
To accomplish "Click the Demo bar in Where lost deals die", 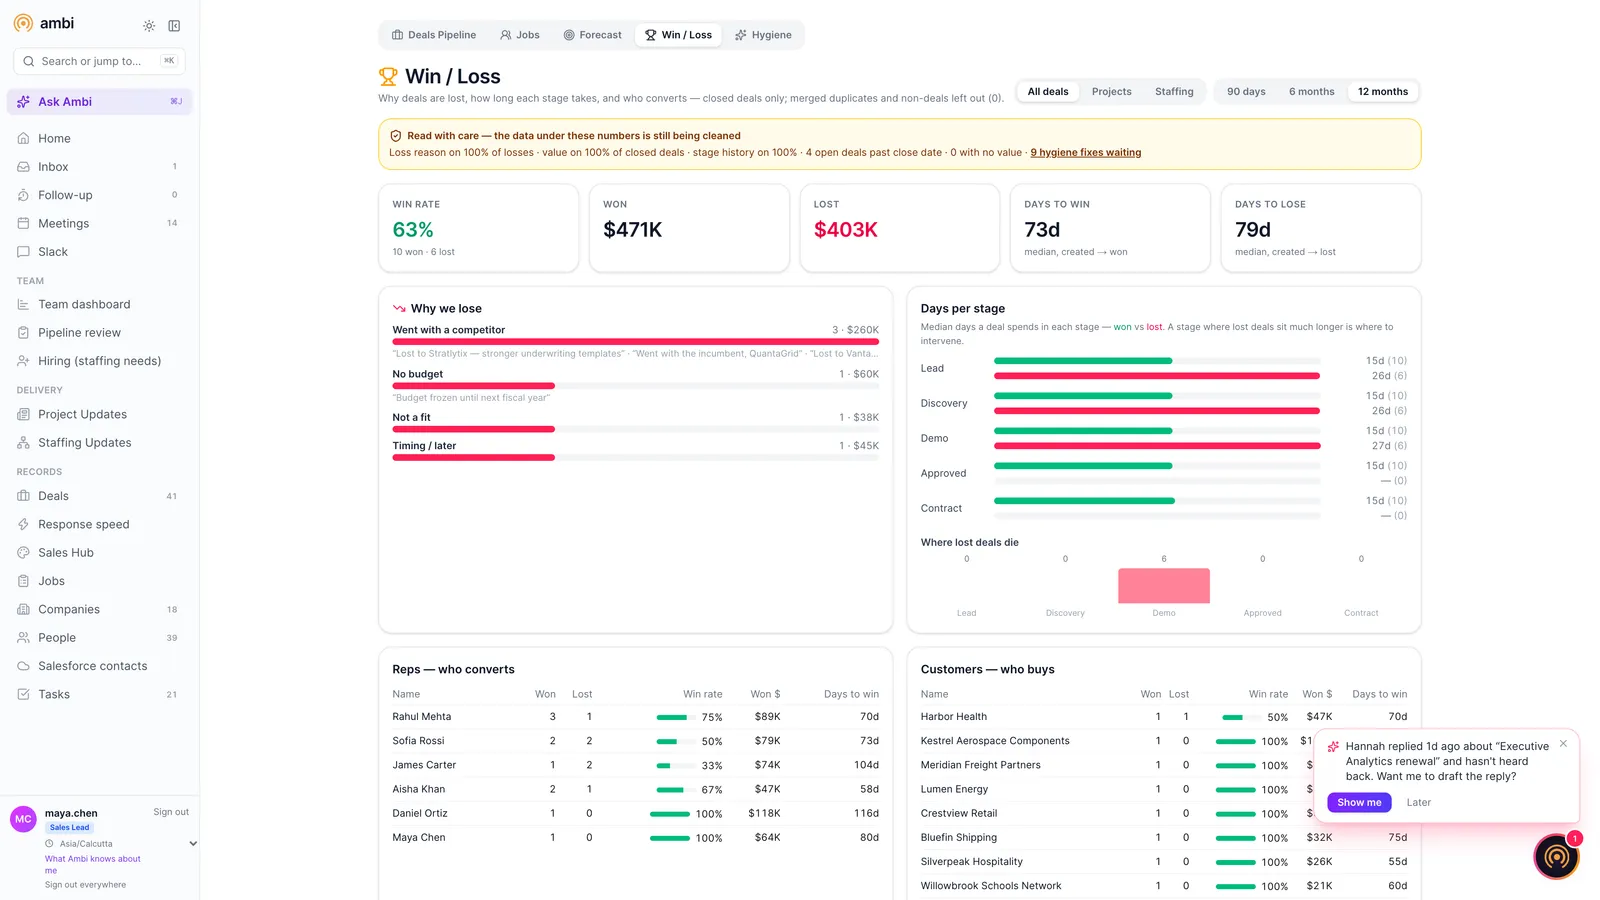I will tap(1163, 586).
